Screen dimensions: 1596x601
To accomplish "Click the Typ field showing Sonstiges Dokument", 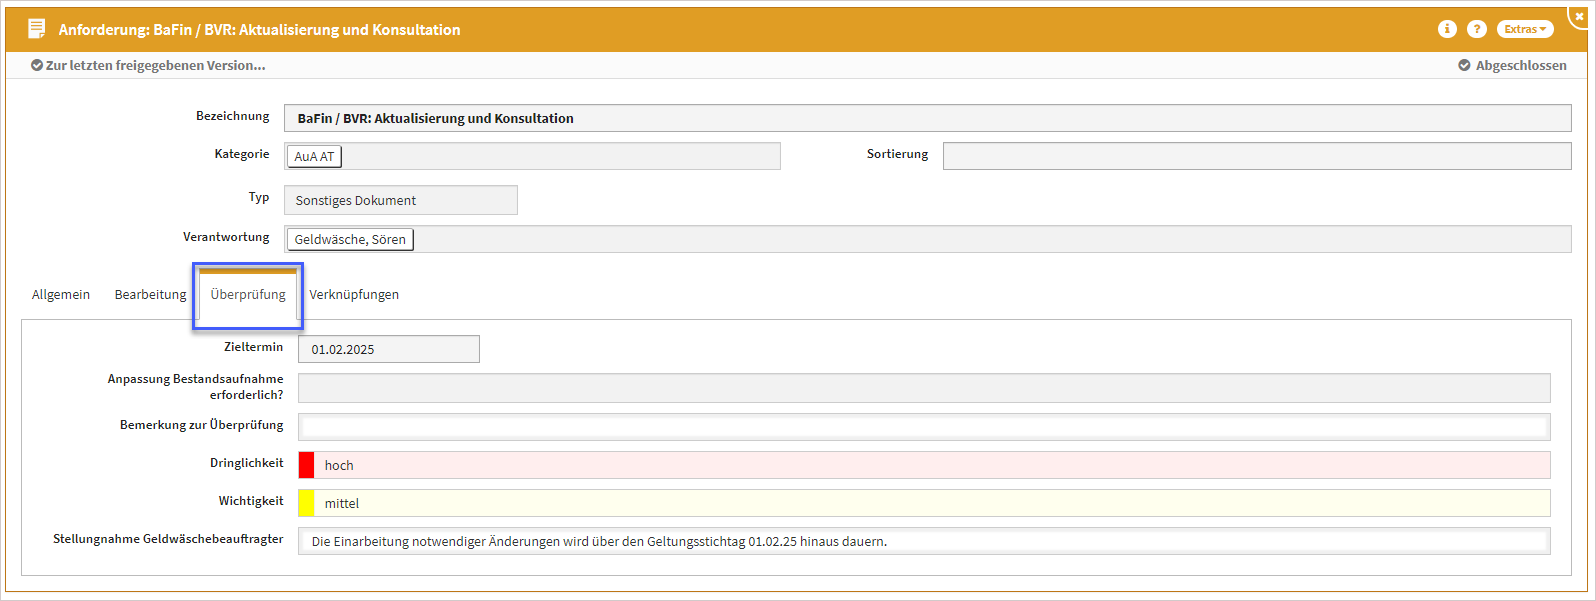I will point(400,200).
